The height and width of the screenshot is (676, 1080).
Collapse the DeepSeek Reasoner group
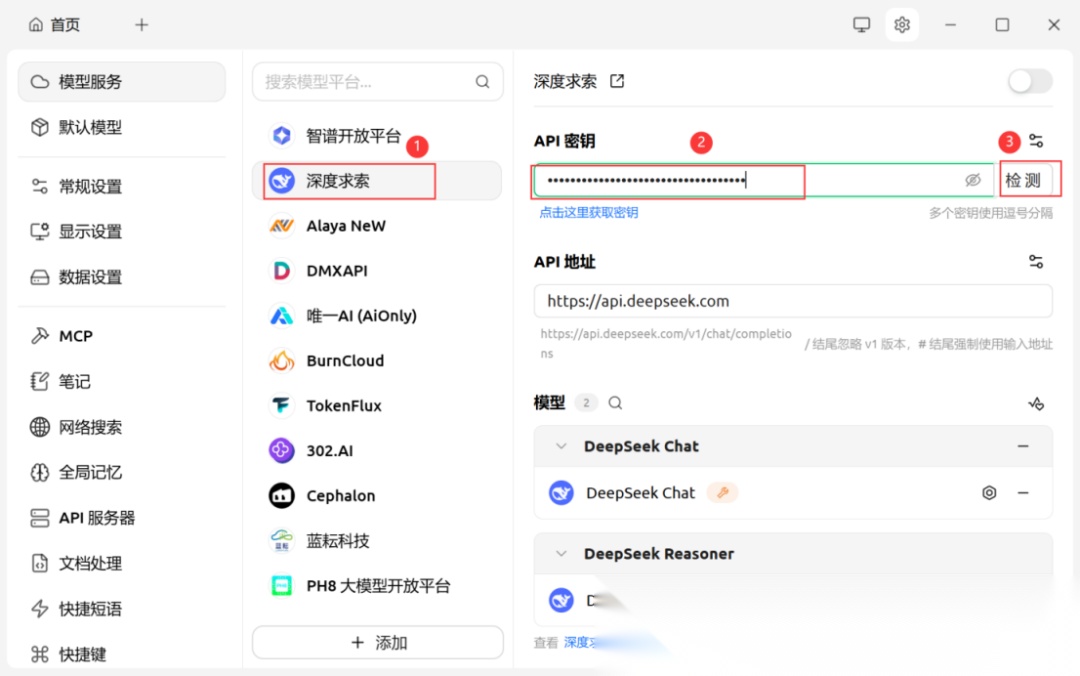click(x=561, y=554)
